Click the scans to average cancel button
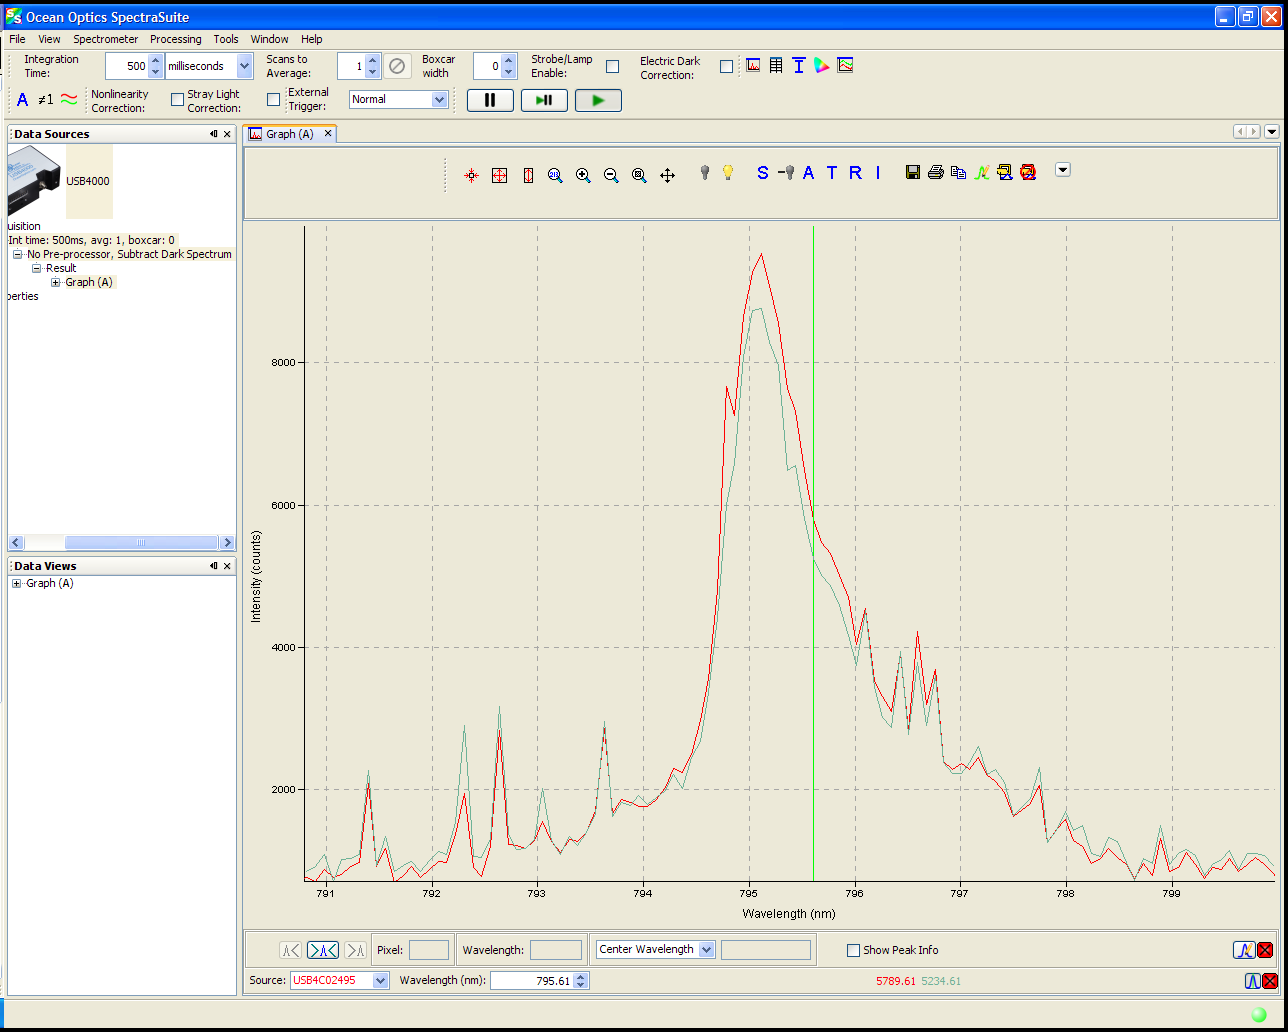The height and width of the screenshot is (1032, 1288). click(x=397, y=66)
